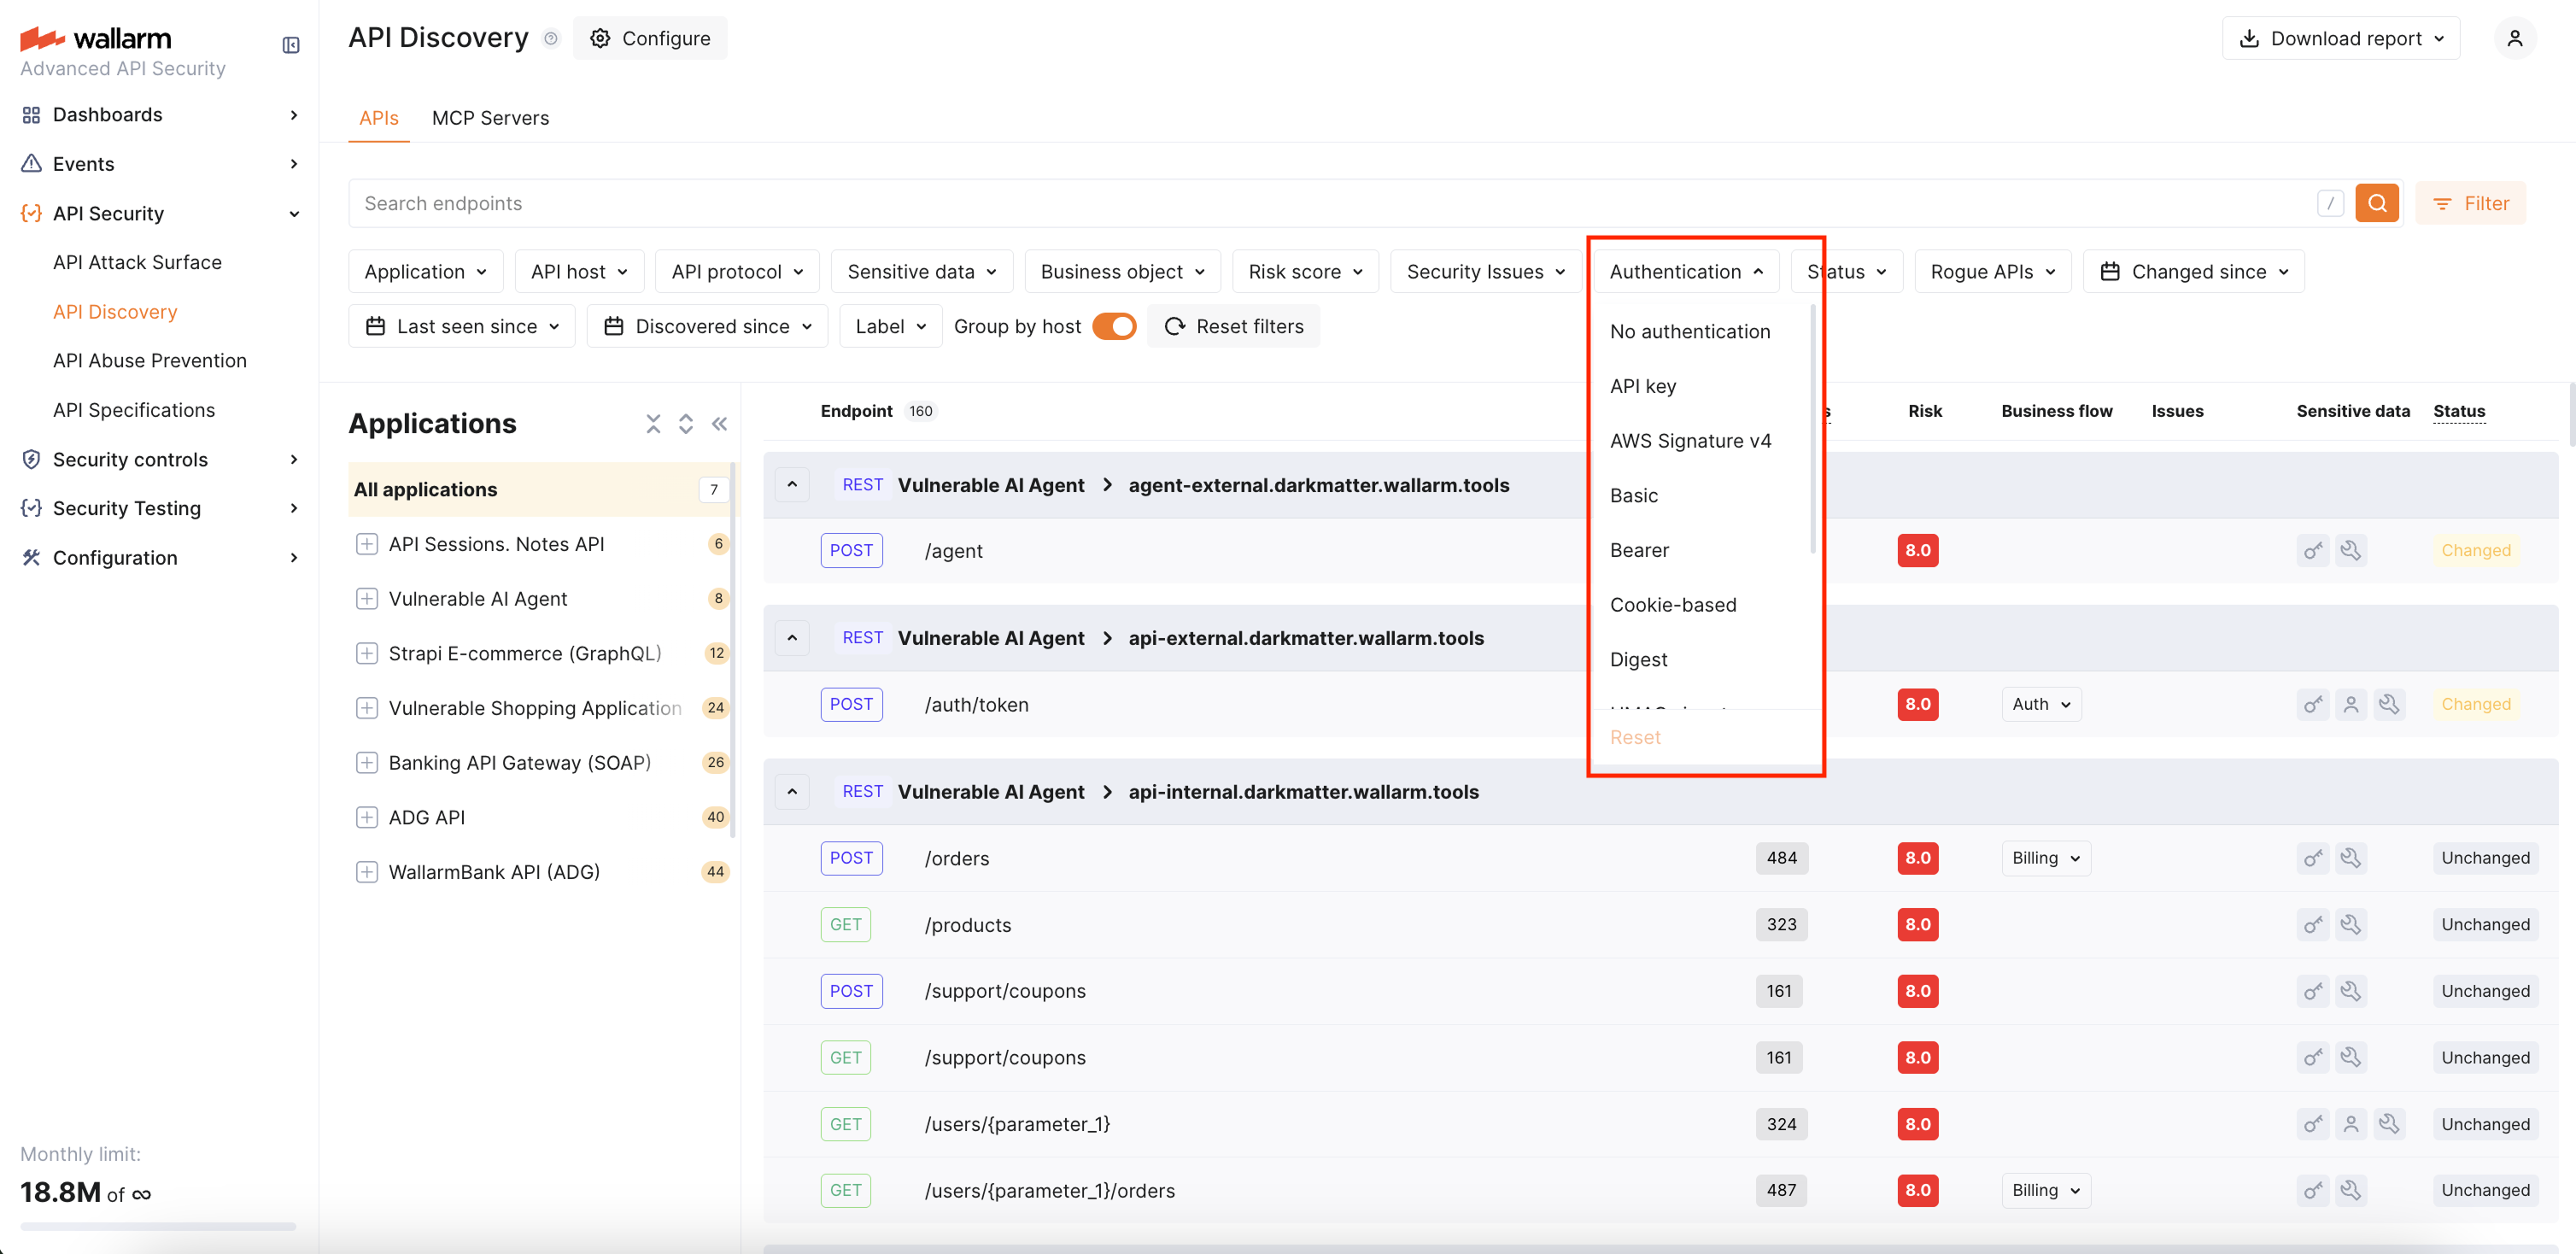Viewport: 2576px width, 1254px height.
Task: Switch to the MCP Servers tab
Action: (490, 118)
